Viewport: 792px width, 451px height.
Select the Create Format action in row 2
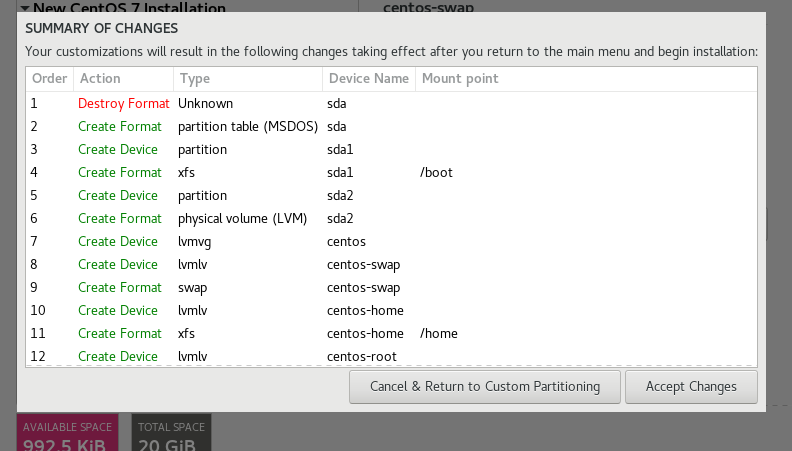pyautogui.click(x=120, y=127)
